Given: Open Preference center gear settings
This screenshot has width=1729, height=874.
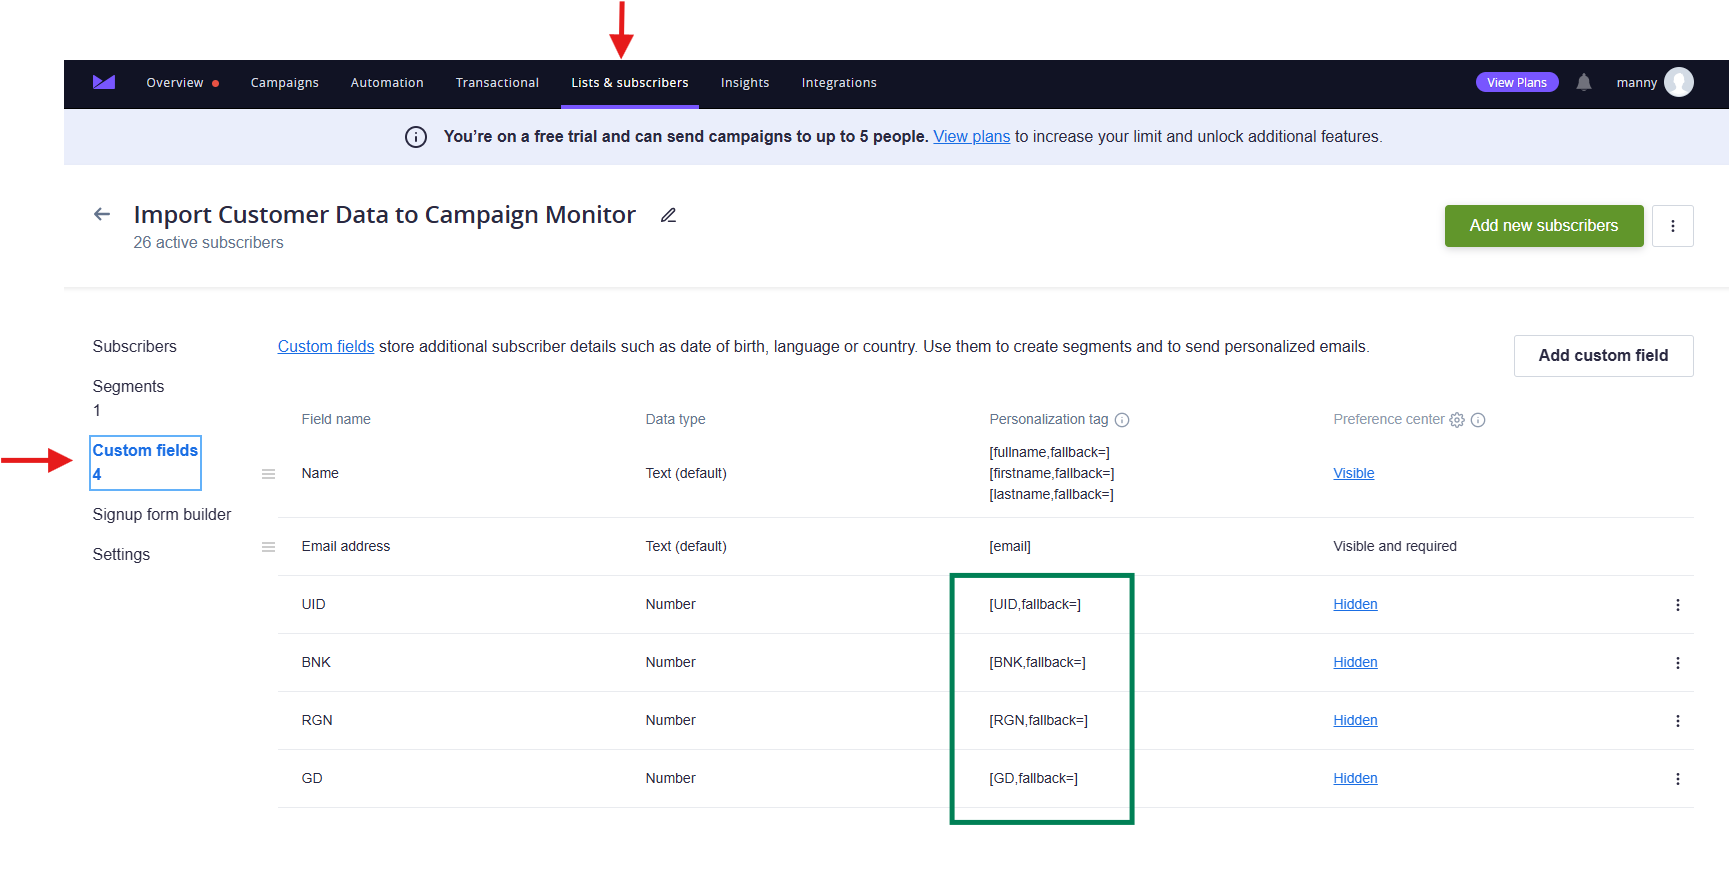Looking at the screenshot, I should (1457, 420).
